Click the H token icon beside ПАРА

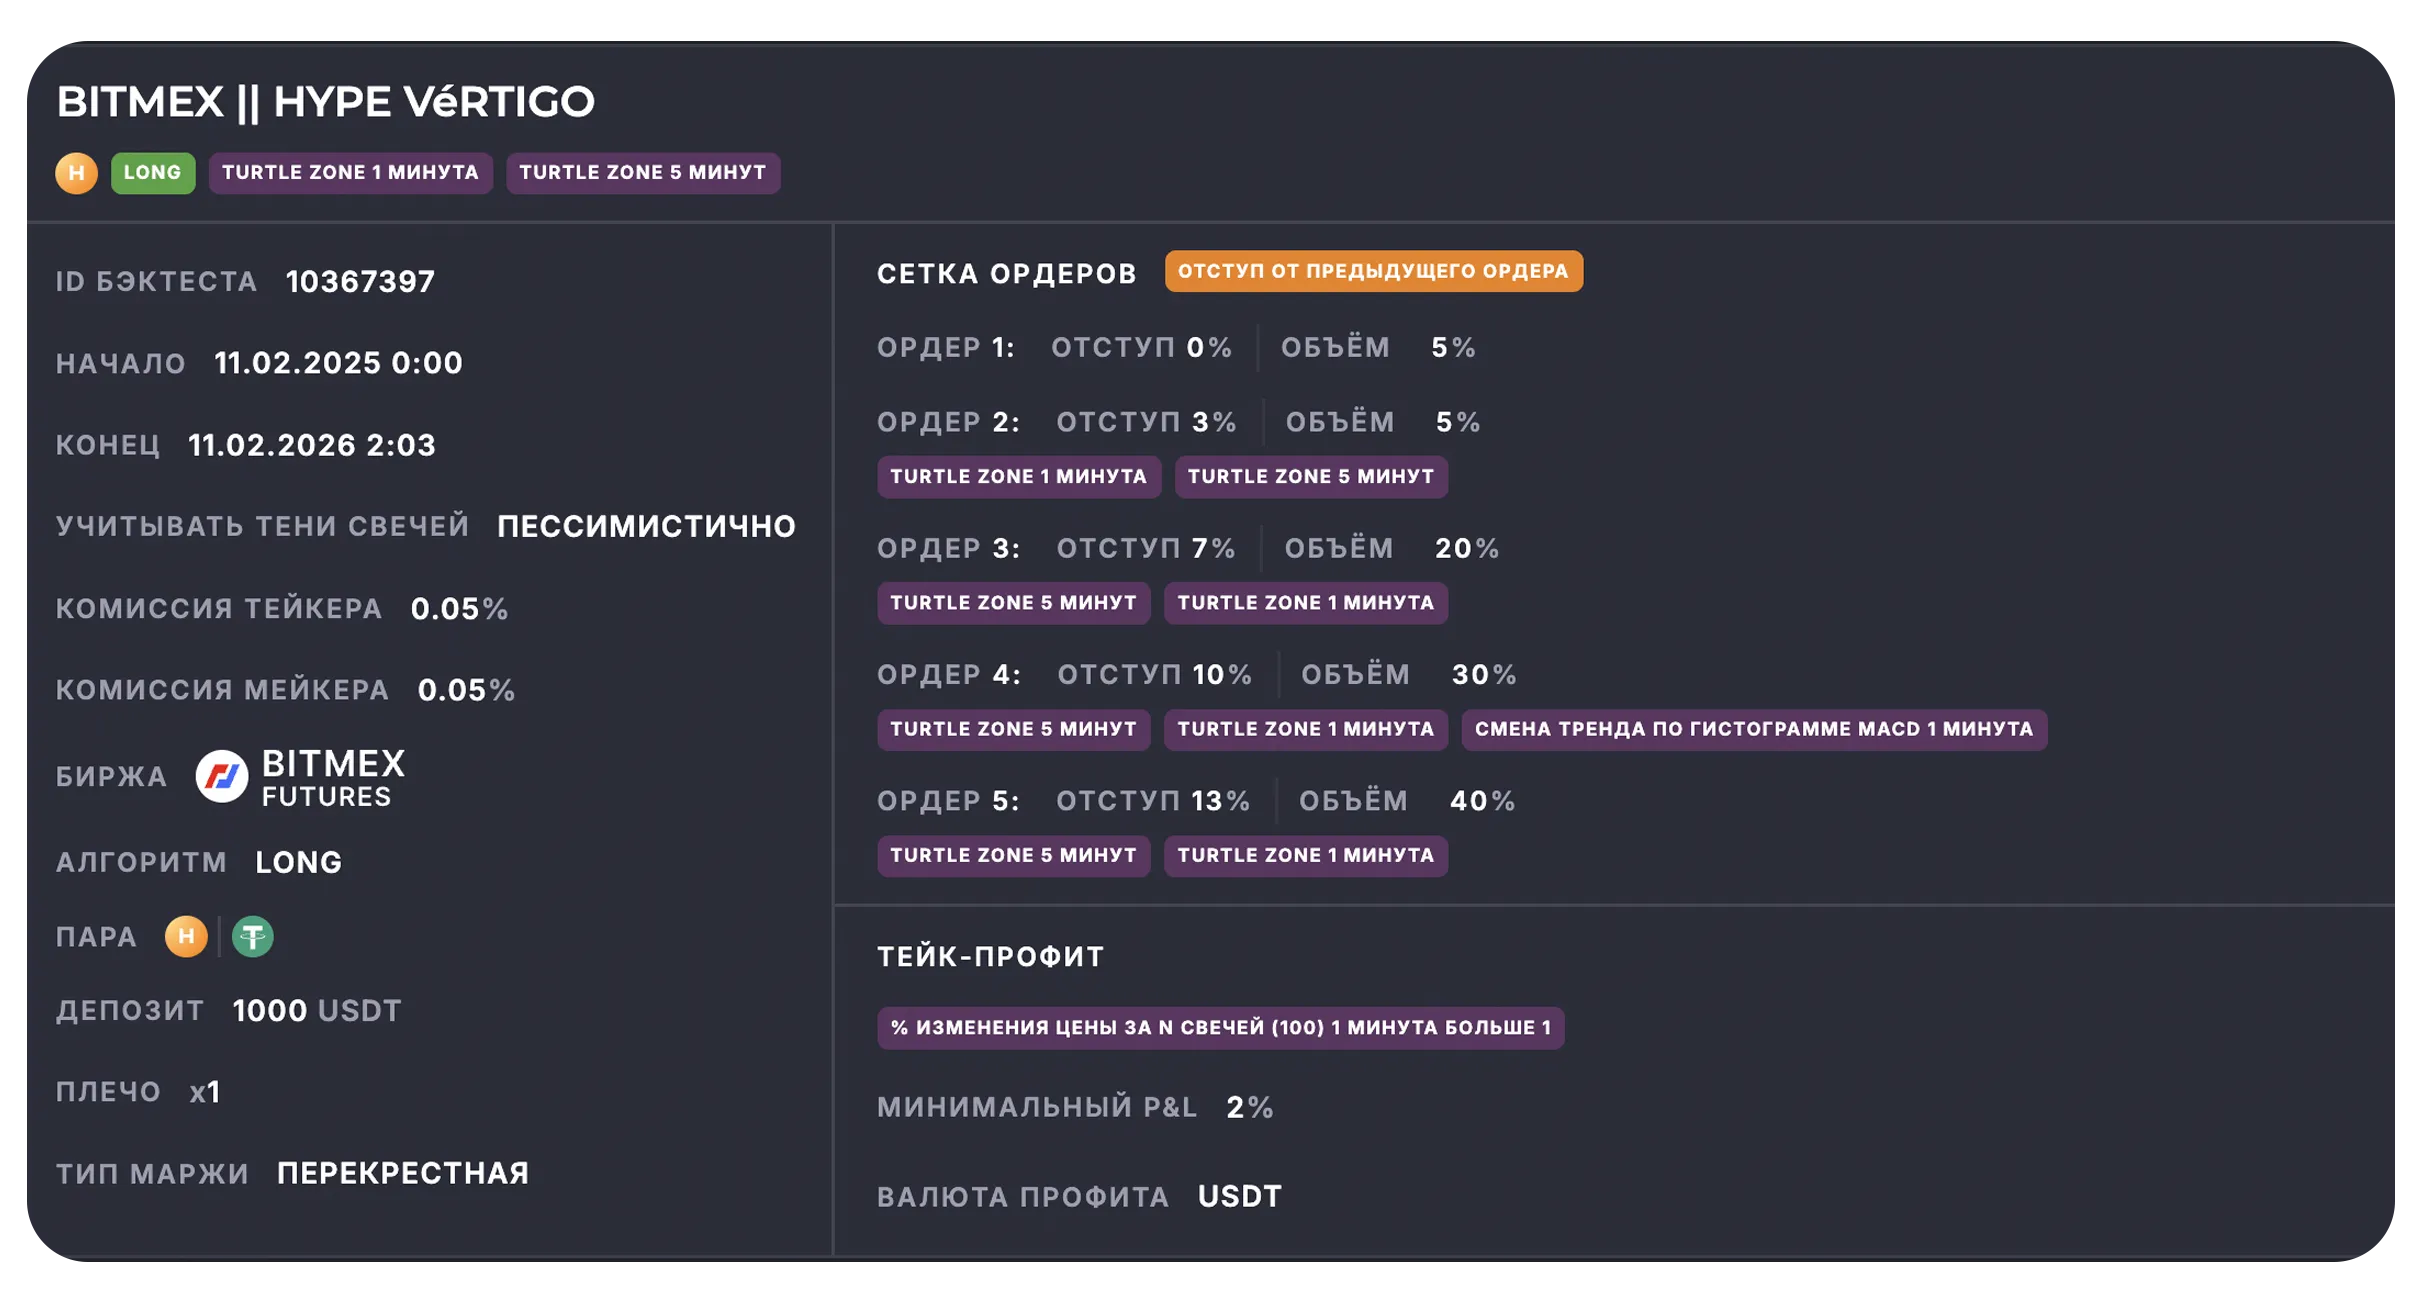click(185, 937)
